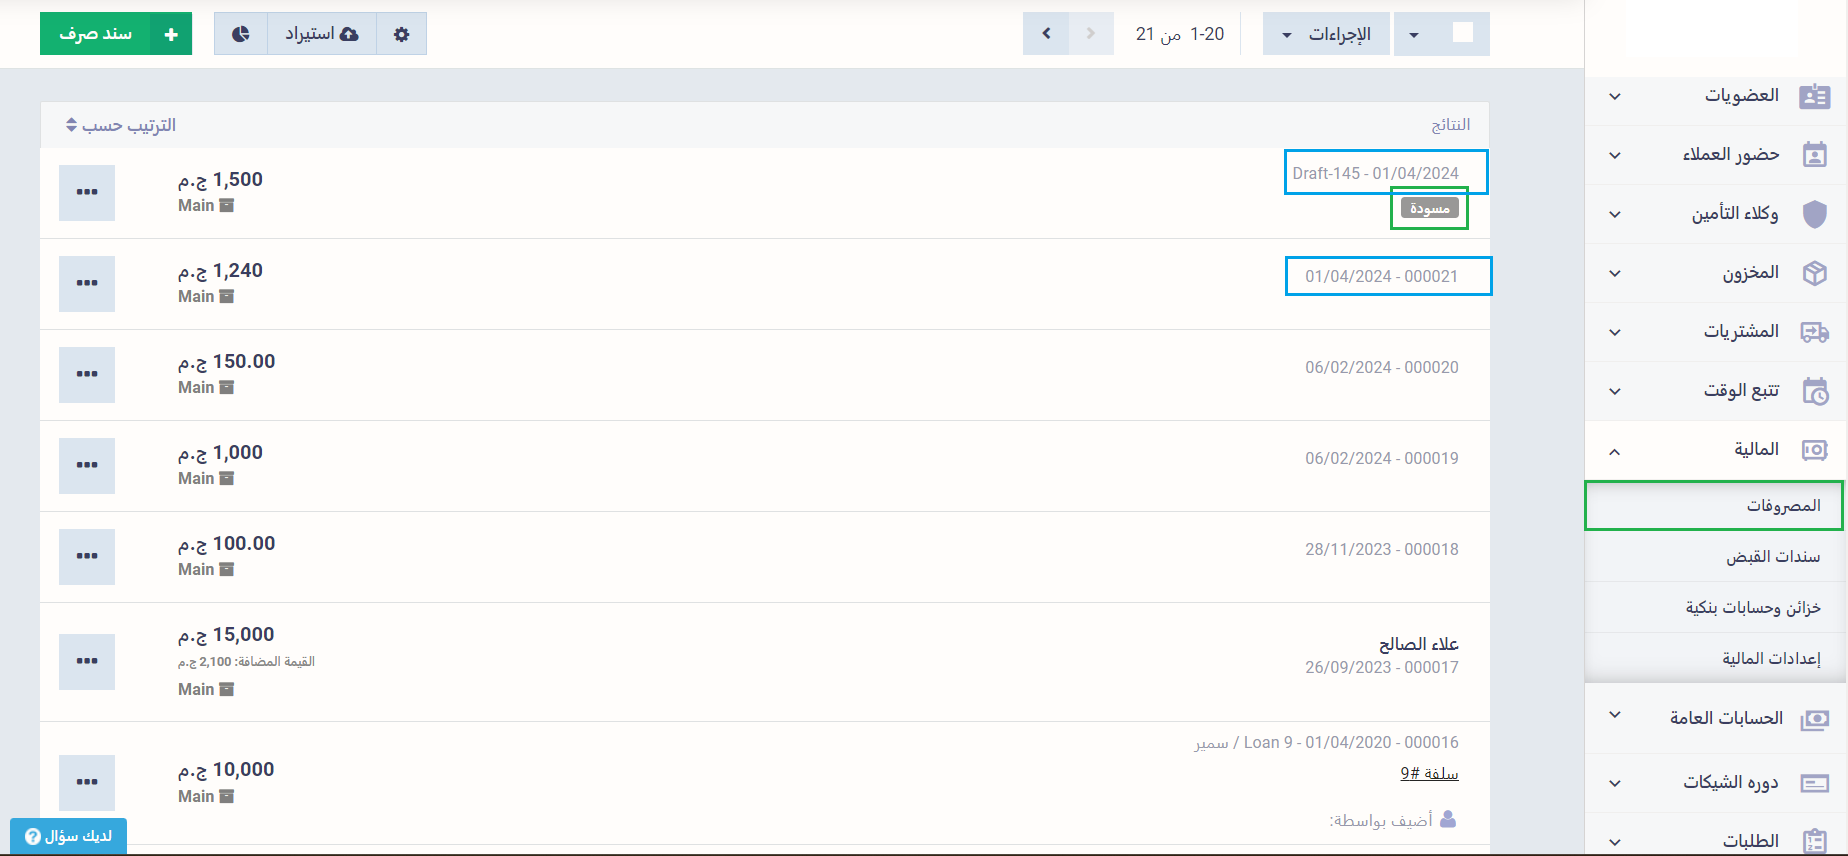
Task: Open the الإجراءات actions dropdown
Action: [1326, 34]
